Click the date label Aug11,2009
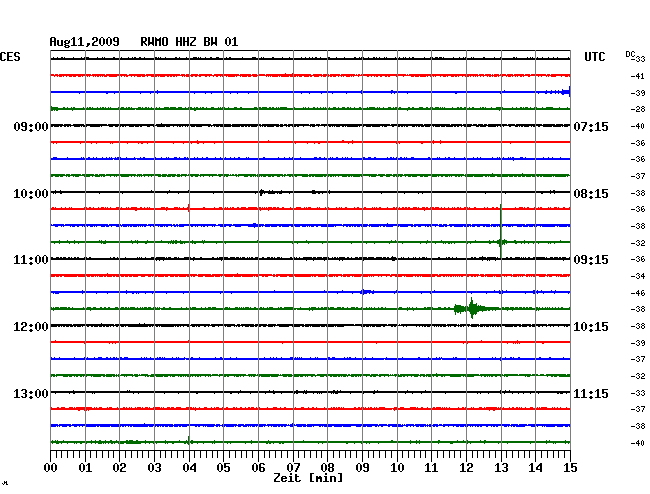The width and height of the screenshot is (650, 494). pos(85,42)
